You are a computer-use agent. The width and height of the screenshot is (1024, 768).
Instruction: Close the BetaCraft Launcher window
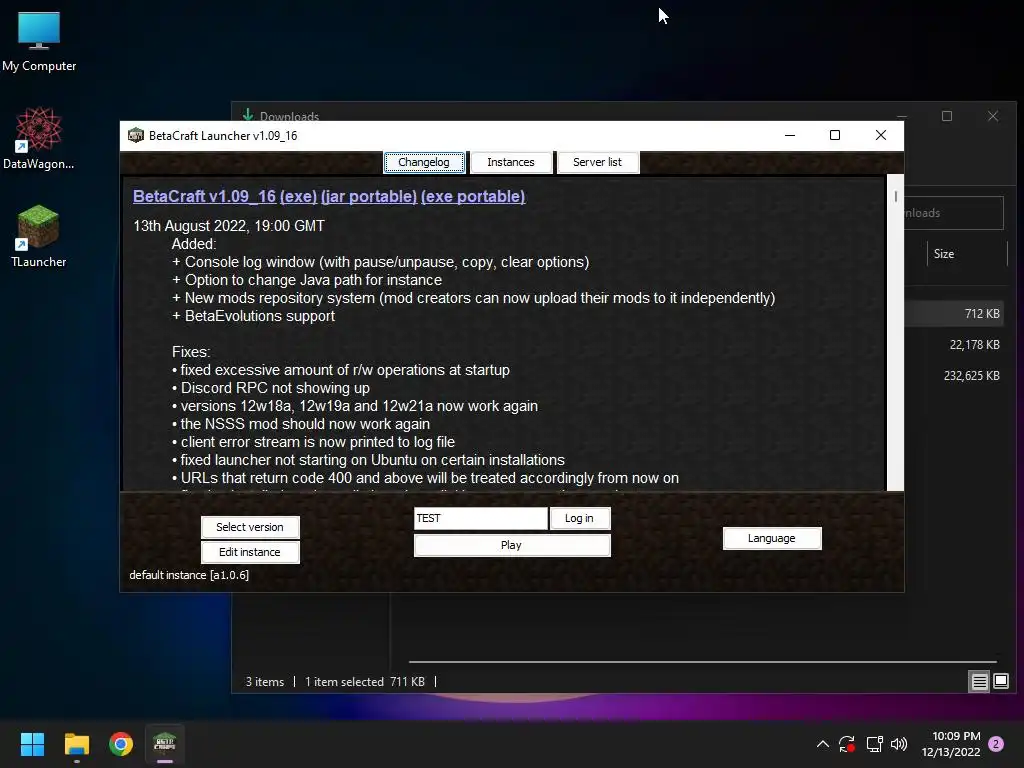(x=880, y=135)
